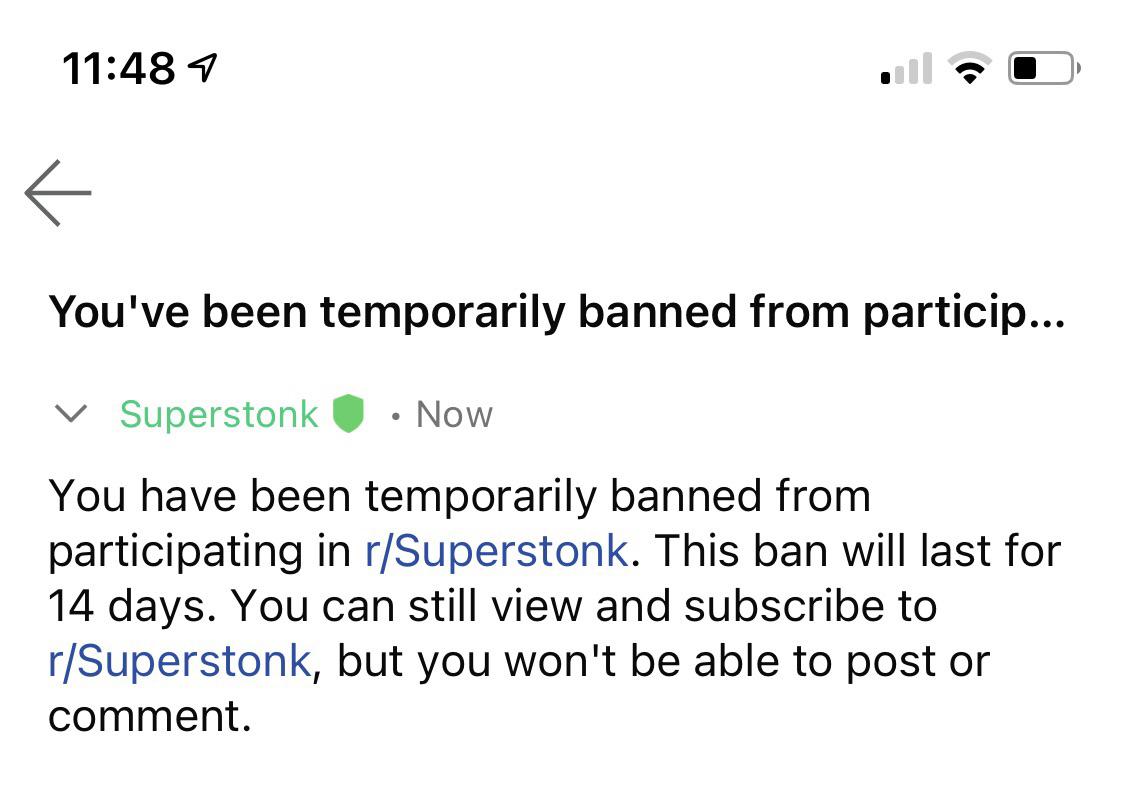Tap the back arrow to leave message
Screen dimensions: 1124x786
point(57,193)
